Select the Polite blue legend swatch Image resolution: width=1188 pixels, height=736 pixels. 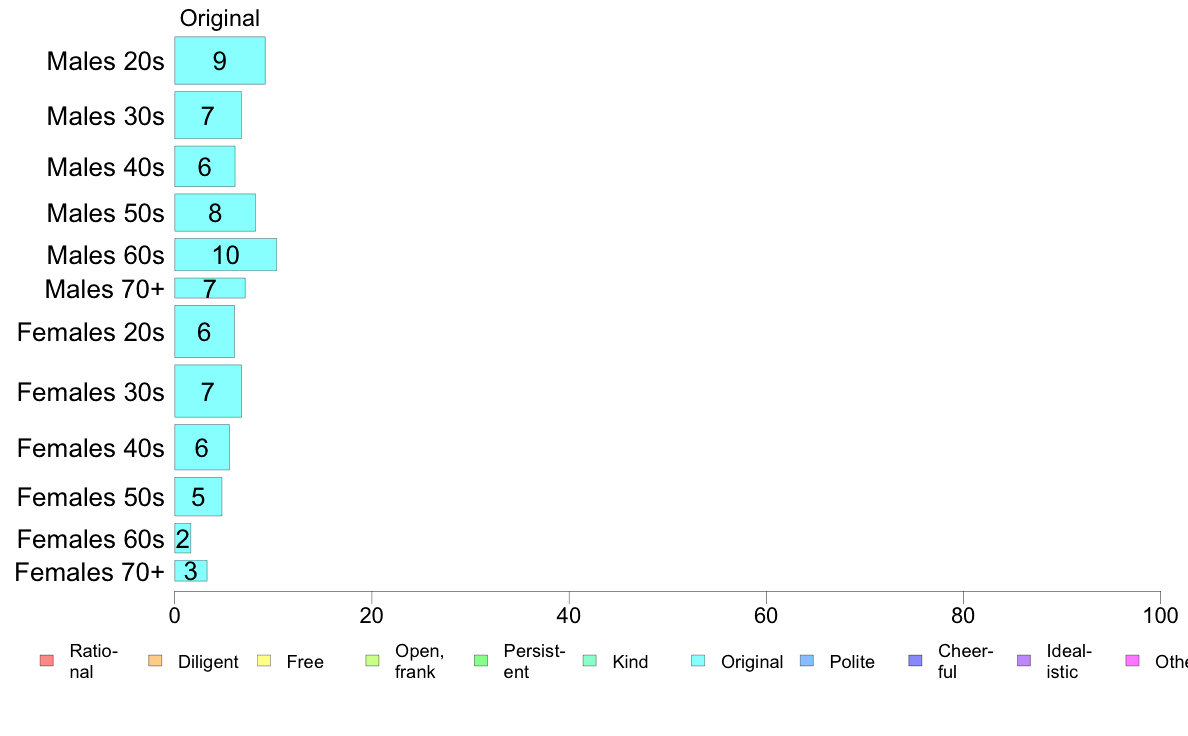click(807, 661)
